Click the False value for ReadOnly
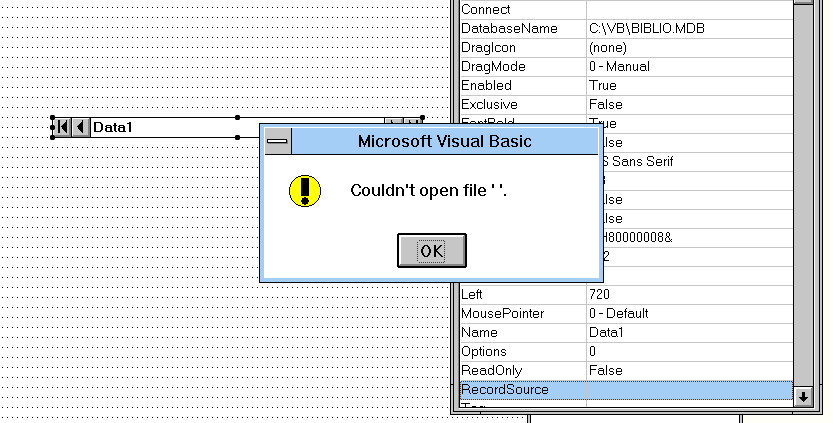 [x=606, y=370]
